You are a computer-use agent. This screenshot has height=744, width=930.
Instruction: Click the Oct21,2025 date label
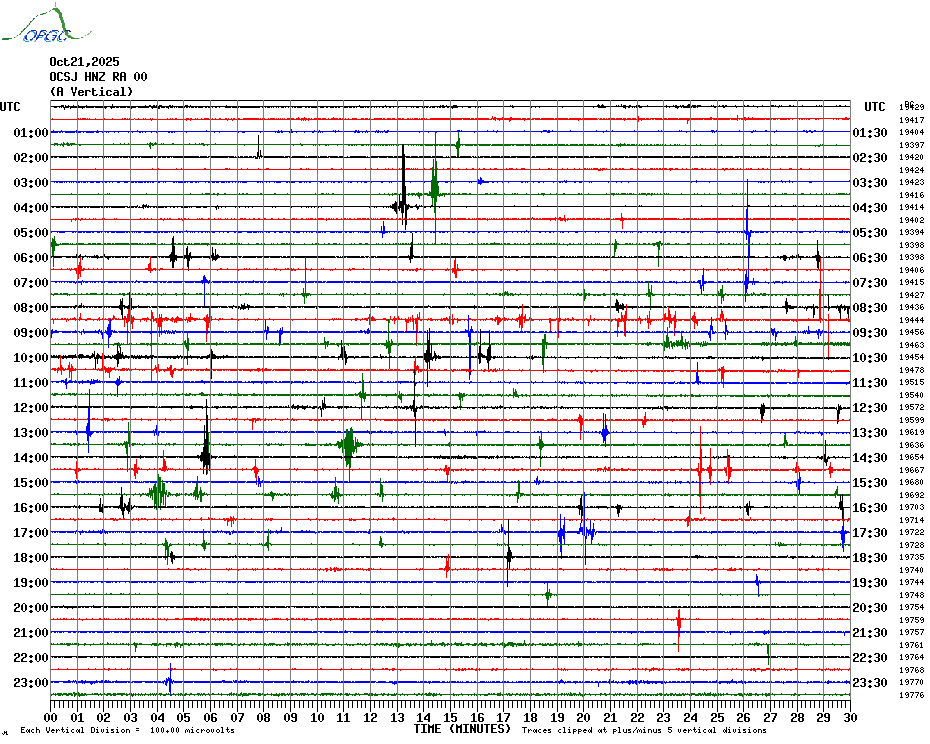coord(84,62)
